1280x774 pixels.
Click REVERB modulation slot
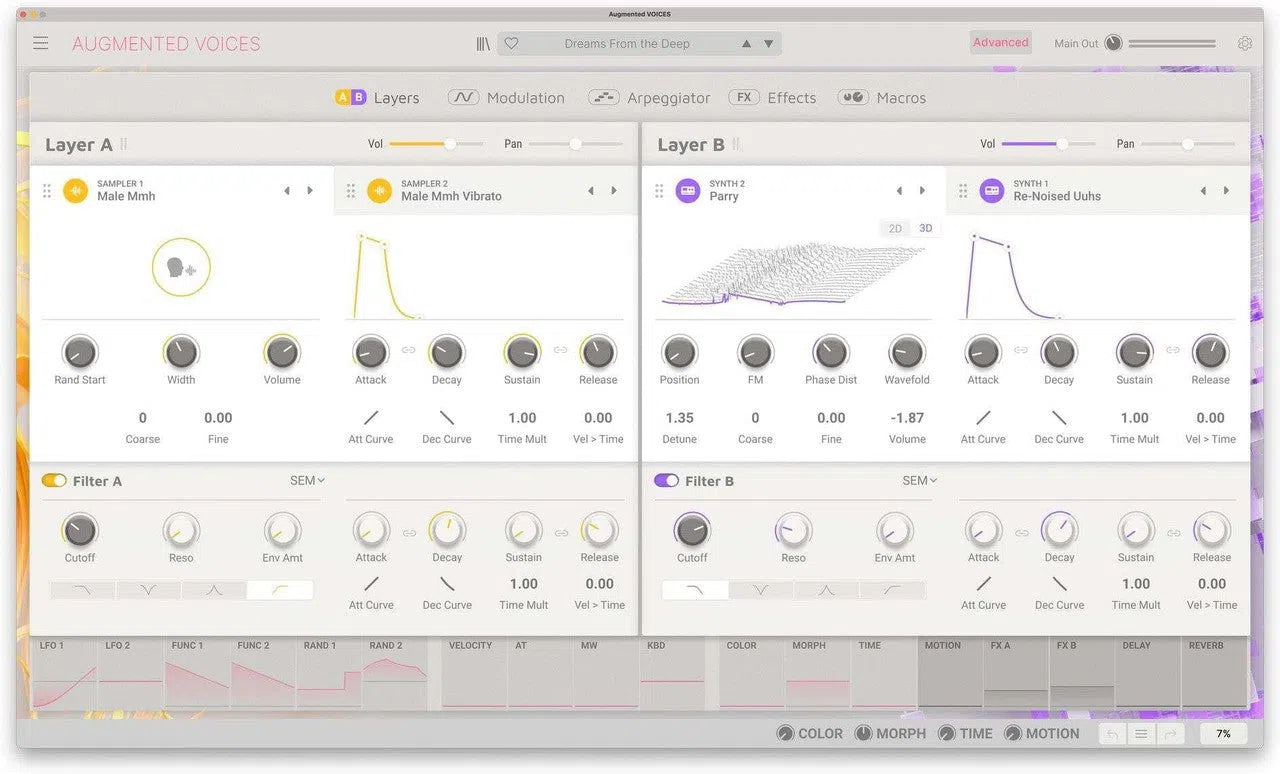[1213, 674]
